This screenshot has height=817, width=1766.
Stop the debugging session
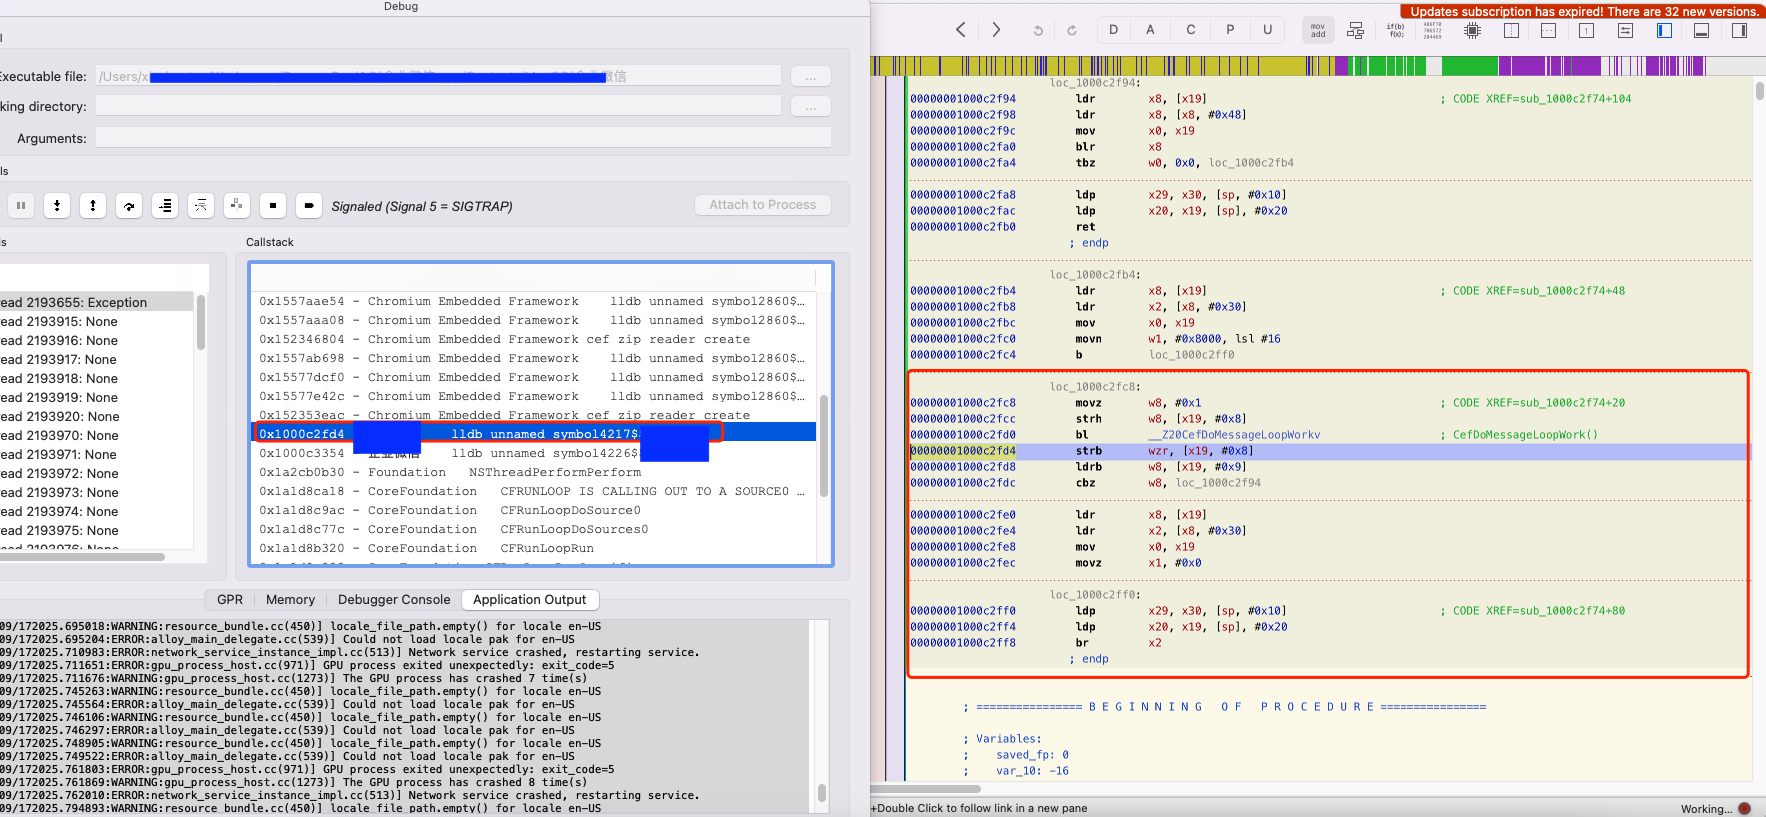point(273,205)
